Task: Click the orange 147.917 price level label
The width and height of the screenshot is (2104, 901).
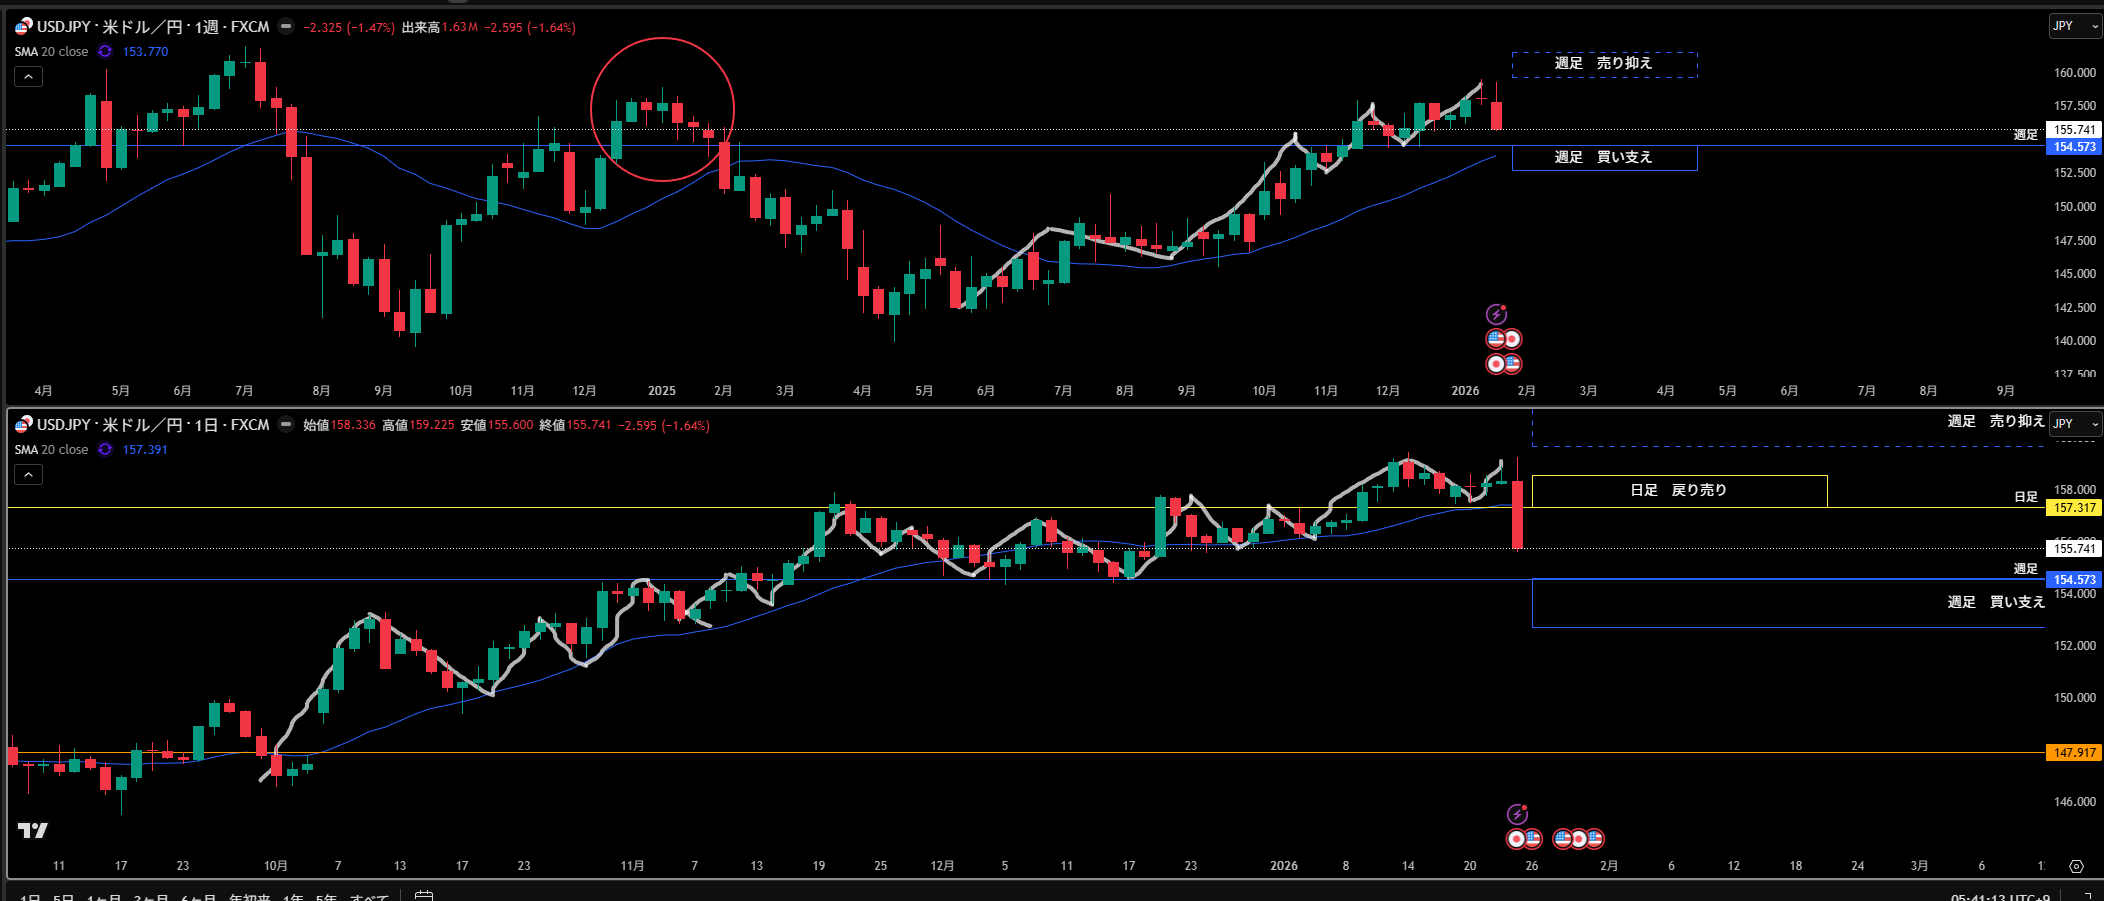Action: pyautogui.click(x=2074, y=753)
